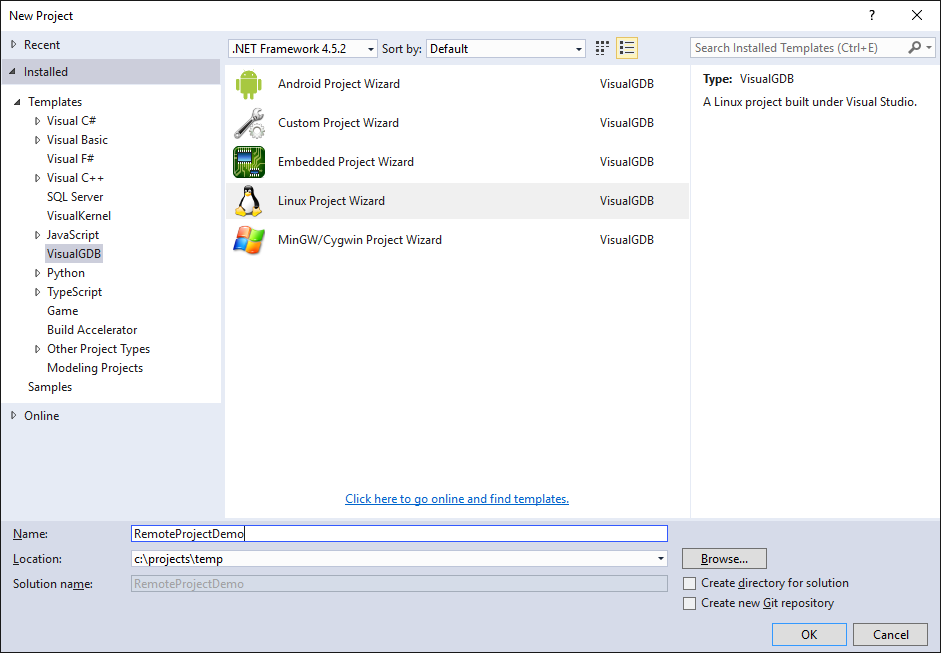Open the Sort by Default dropdown
The image size is (941, 653).
(x=506, y=49)
